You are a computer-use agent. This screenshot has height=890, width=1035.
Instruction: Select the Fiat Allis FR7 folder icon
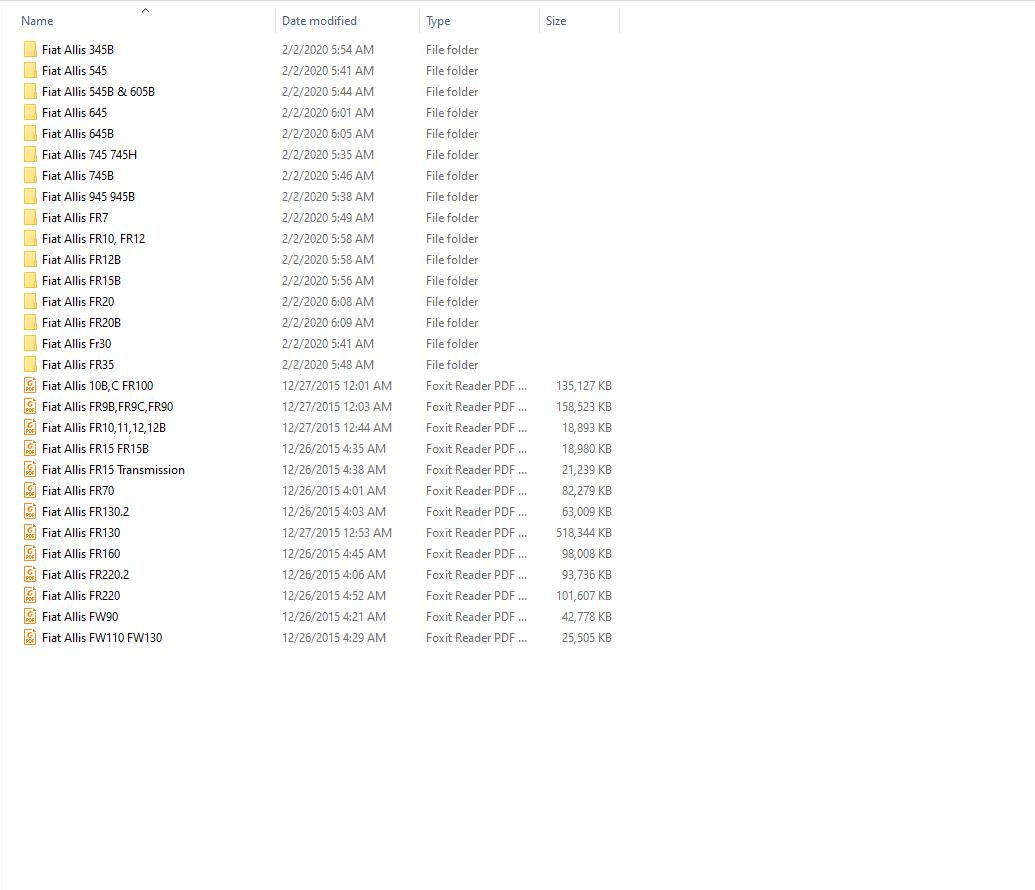30,218
